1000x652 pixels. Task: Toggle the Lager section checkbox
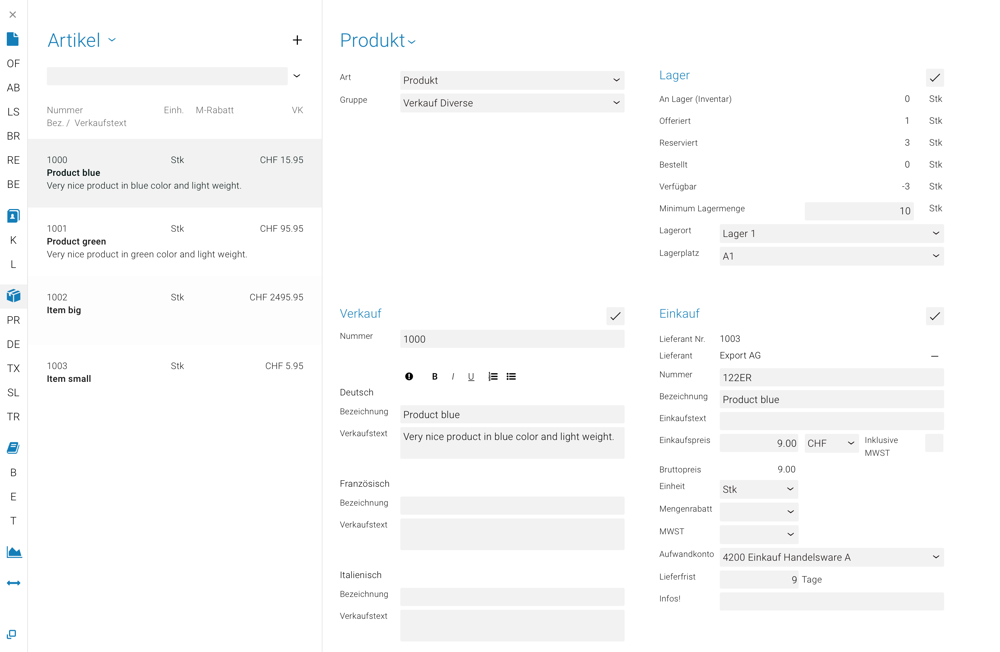(x=934, y=78)
